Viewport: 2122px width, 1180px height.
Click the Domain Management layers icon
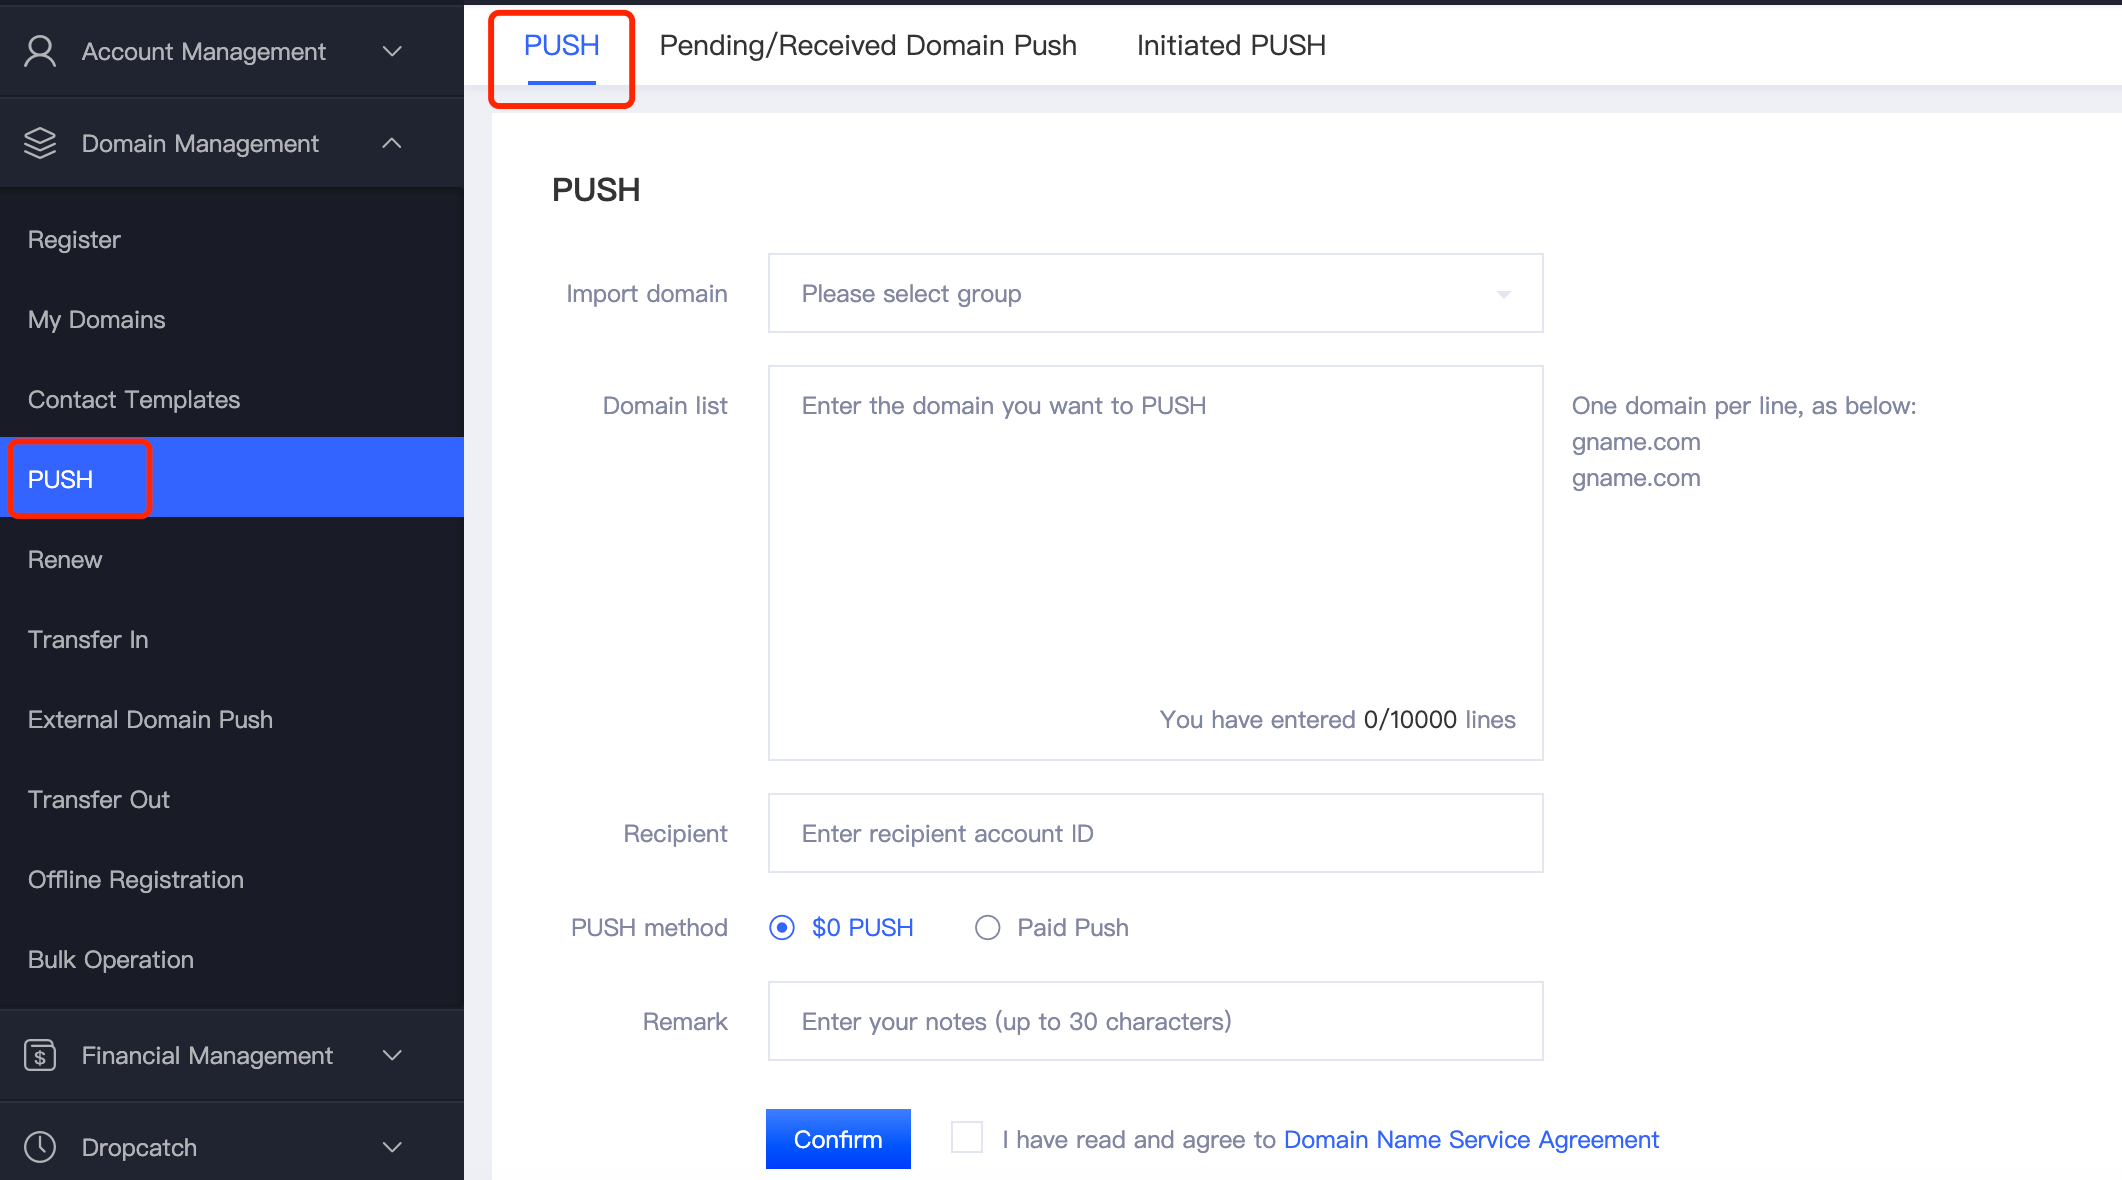pyautogui.click(x=40, y=143)
